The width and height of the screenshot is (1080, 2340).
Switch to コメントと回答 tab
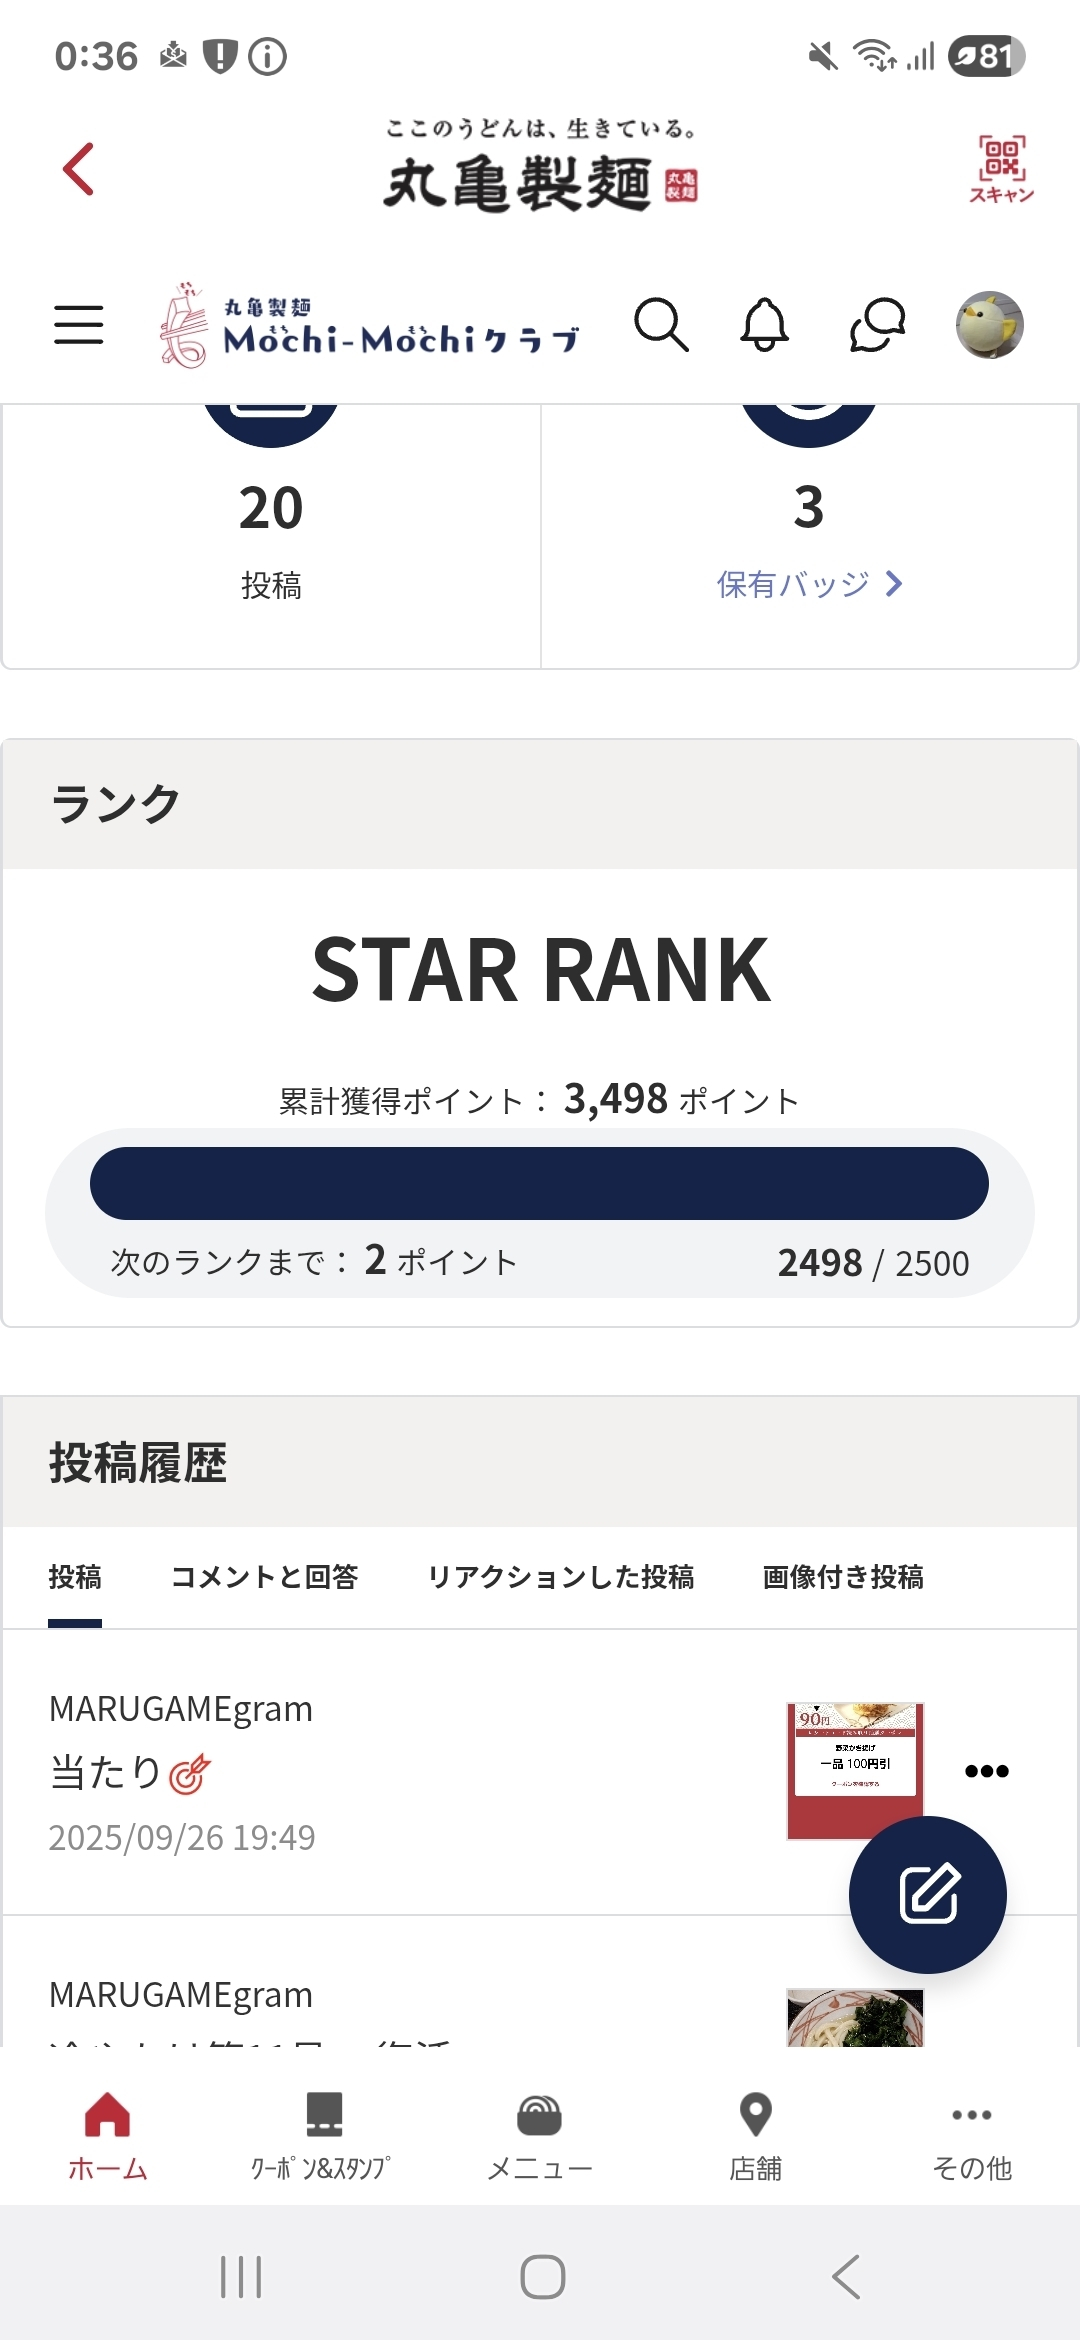[x=265, y=1577]
